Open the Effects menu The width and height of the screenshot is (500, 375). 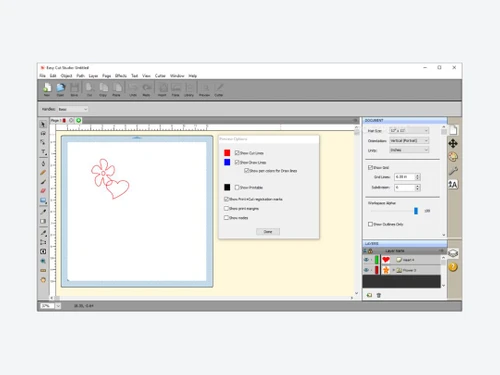[x=121, y=76]
